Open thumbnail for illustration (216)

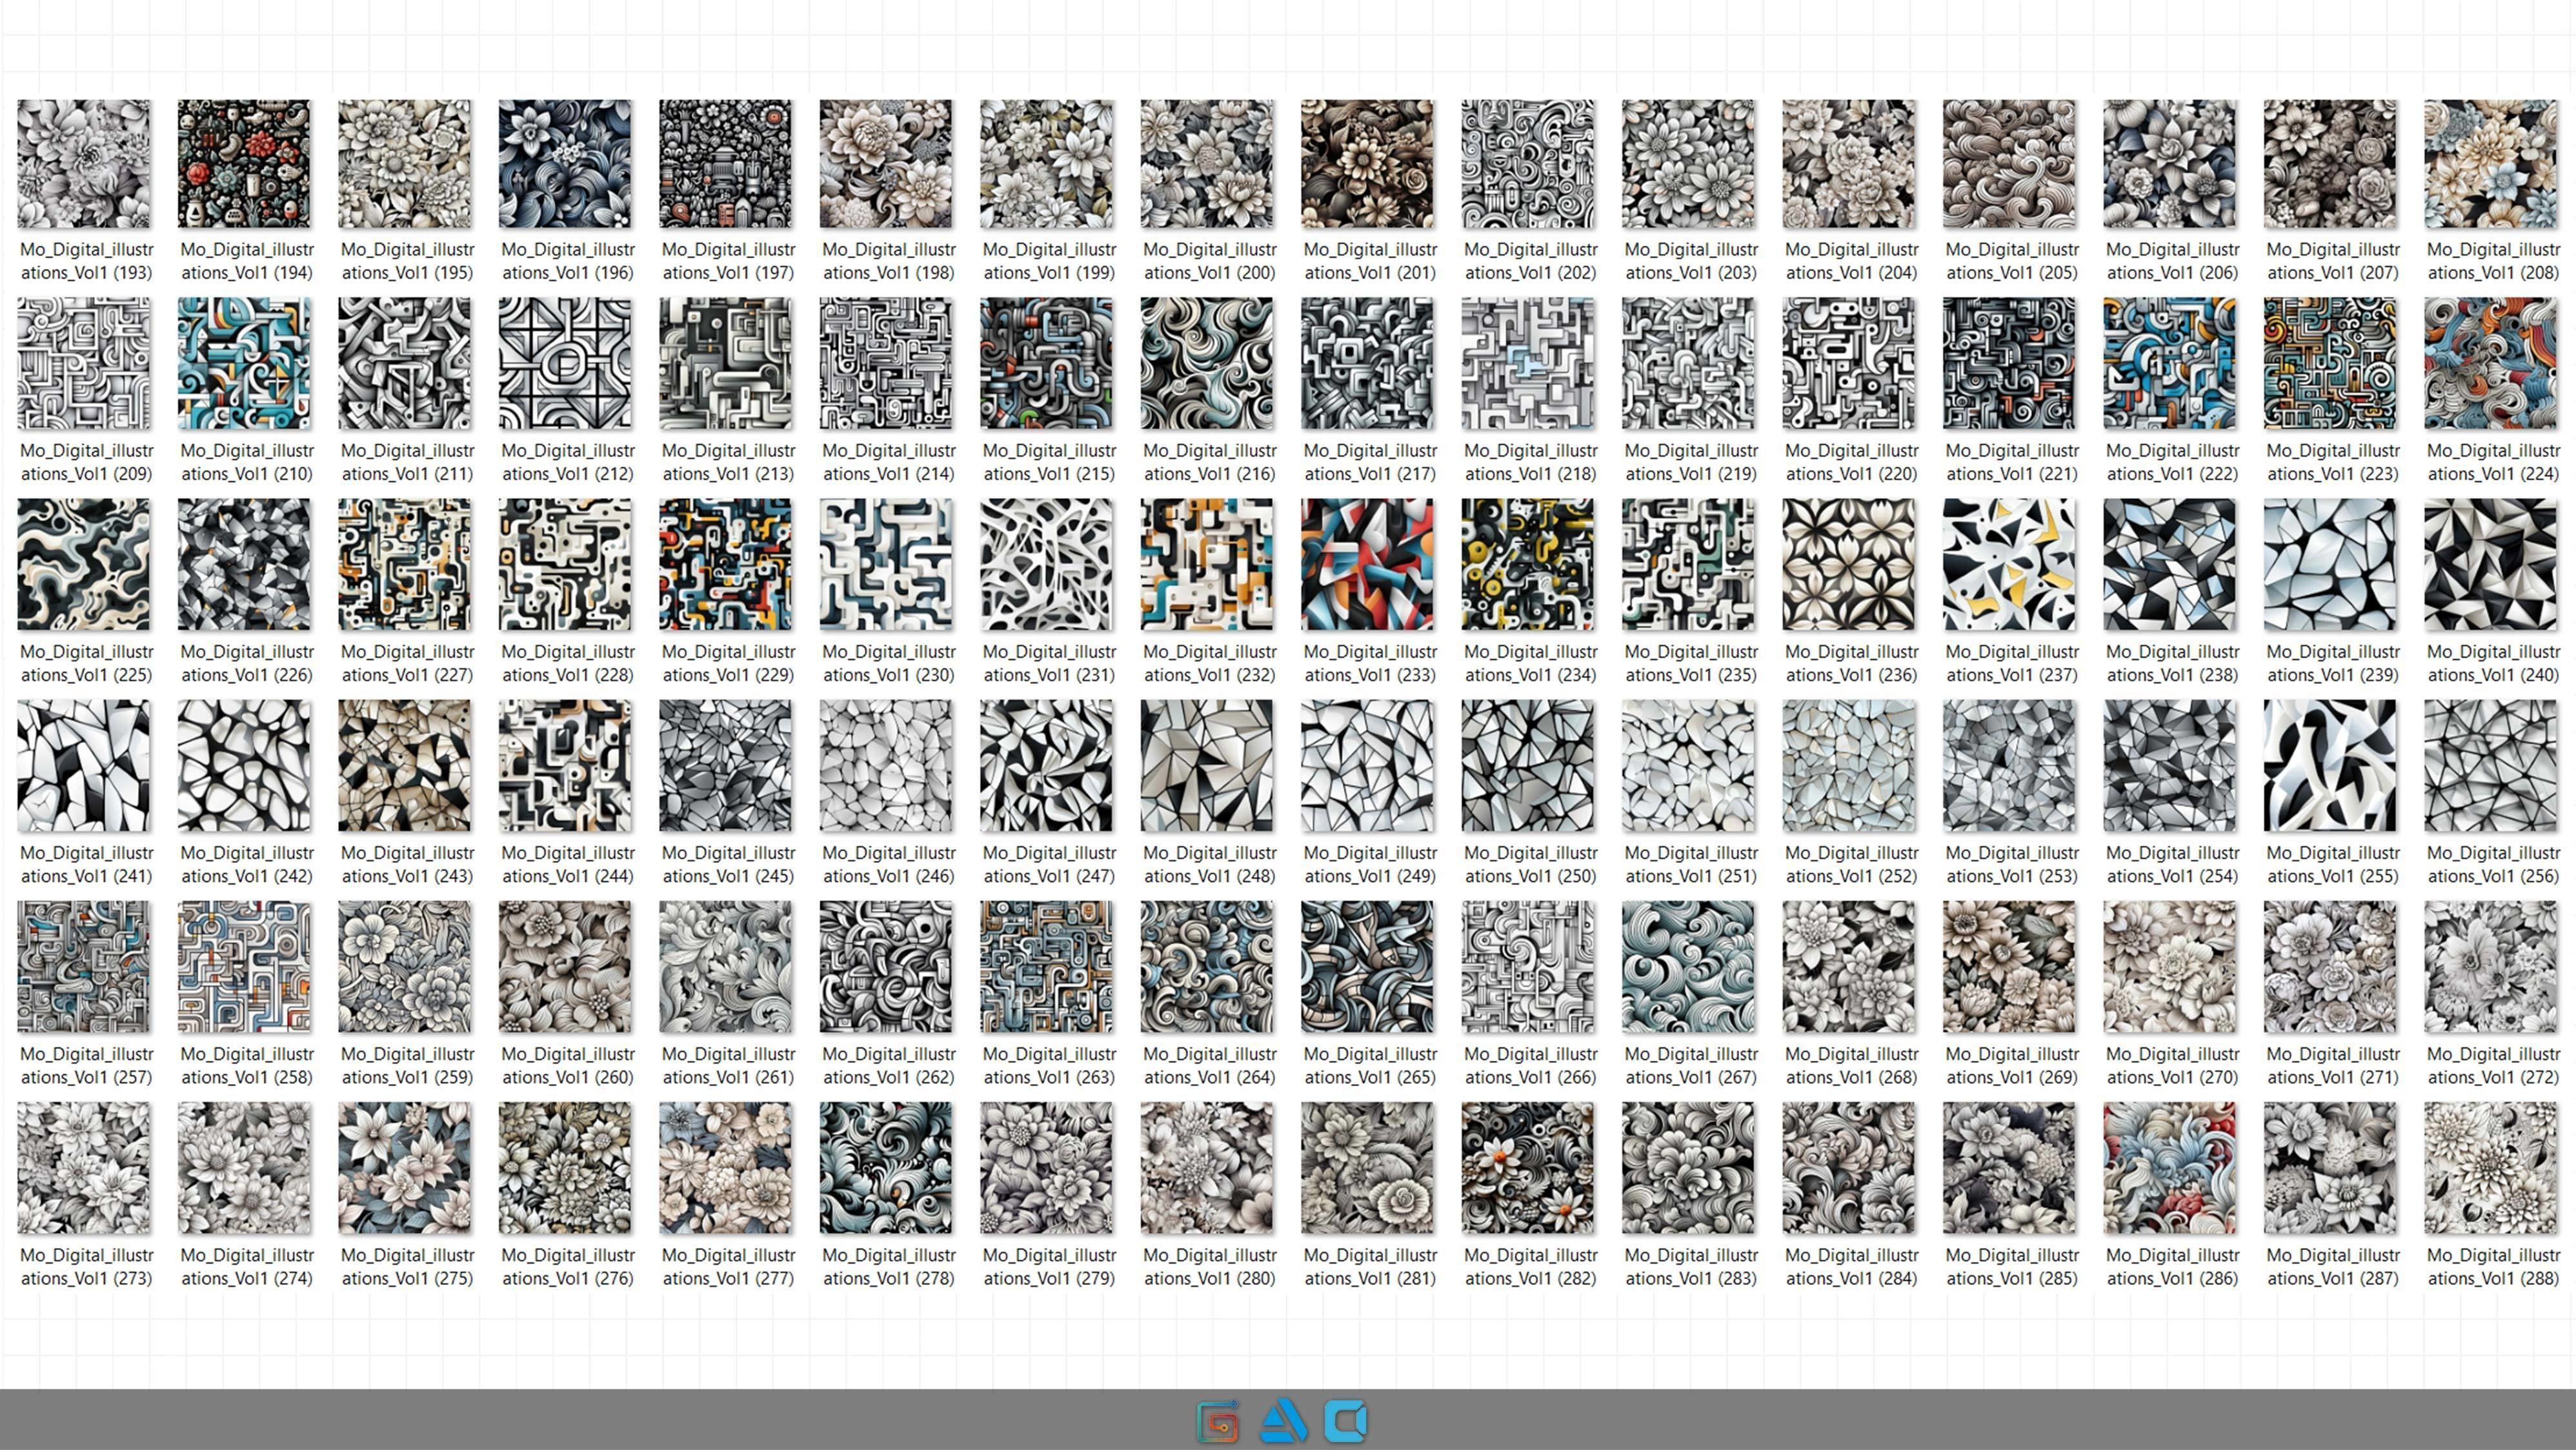(x=1207, y=364)
